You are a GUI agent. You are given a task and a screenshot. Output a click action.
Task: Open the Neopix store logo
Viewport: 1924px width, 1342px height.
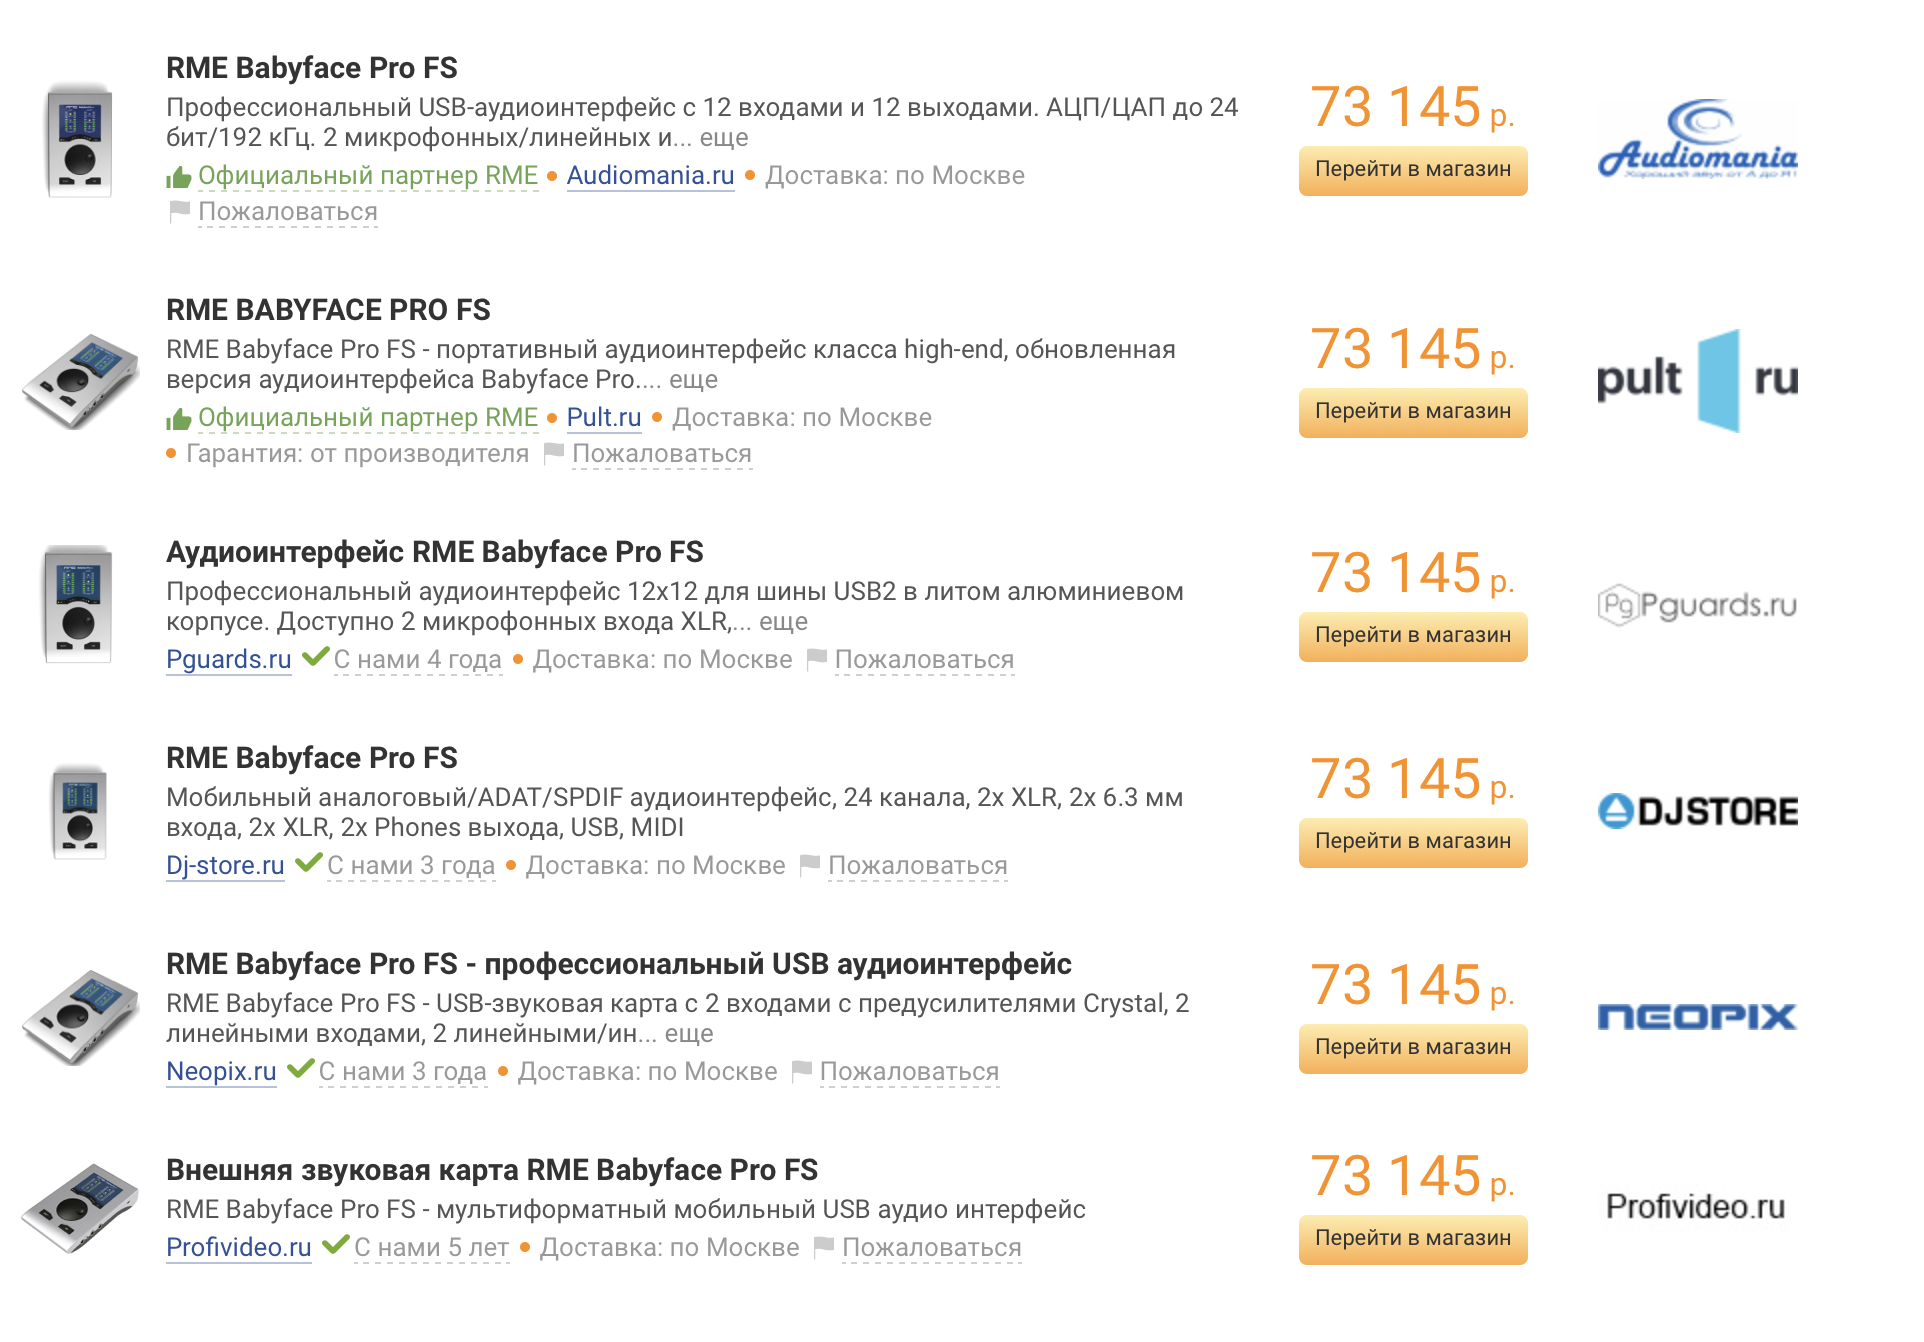tap(1697, 1017)
